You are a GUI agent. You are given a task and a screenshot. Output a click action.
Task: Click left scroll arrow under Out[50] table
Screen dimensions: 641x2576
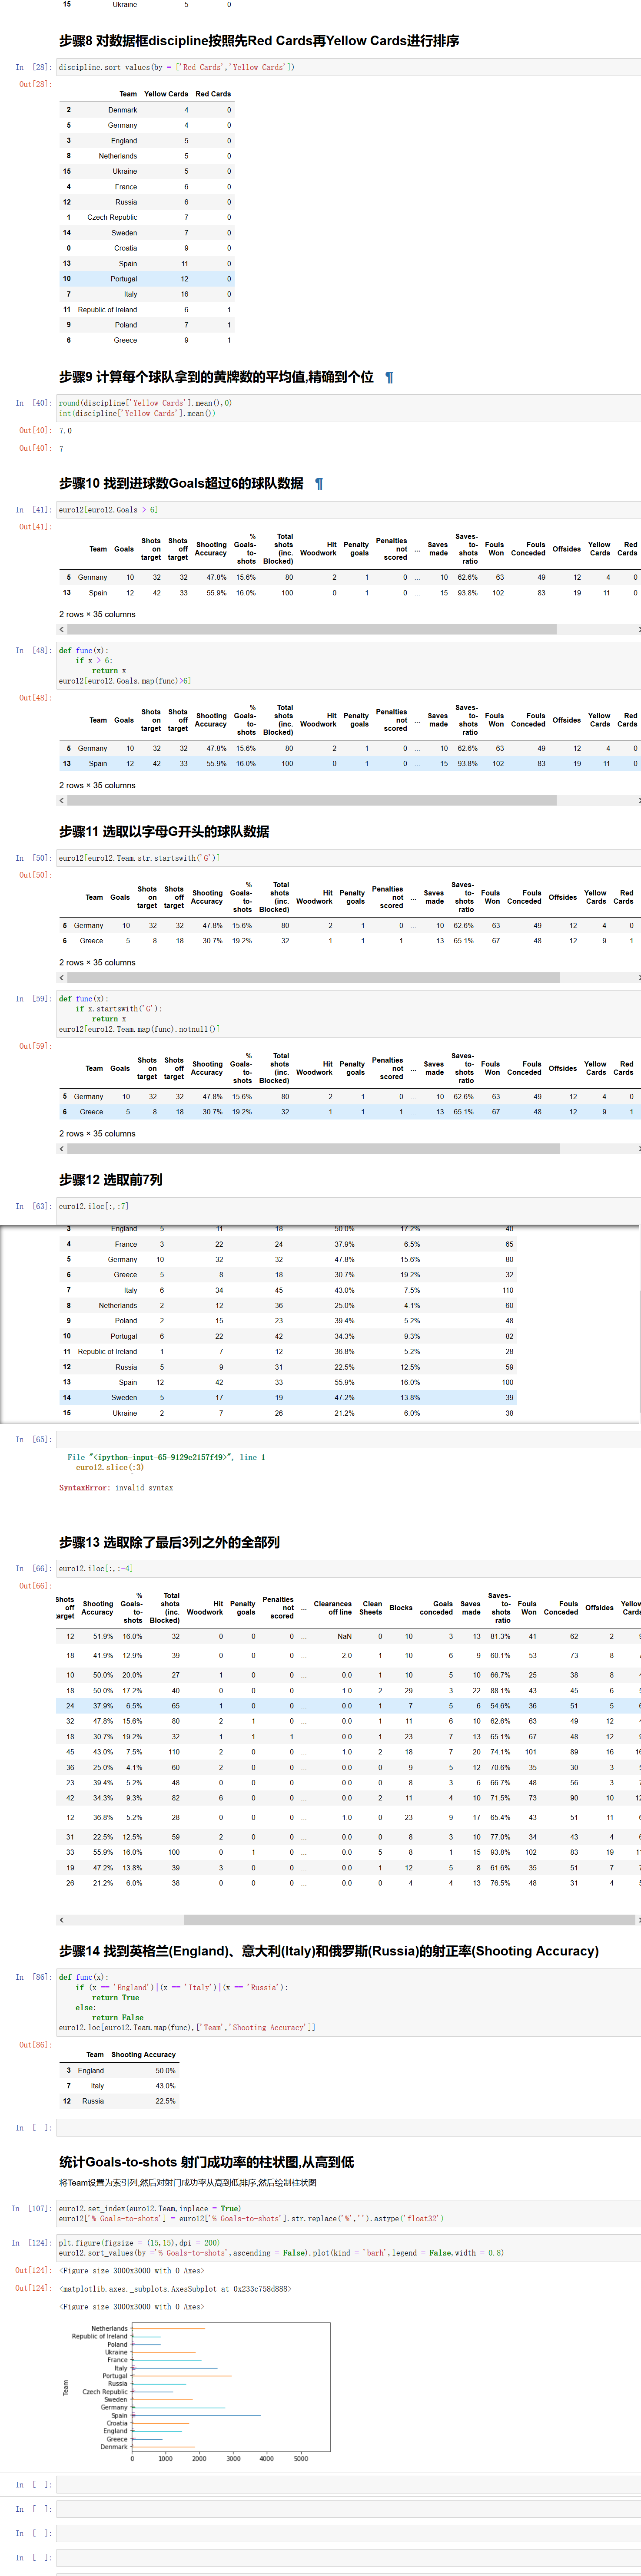(x=62, y=978)
